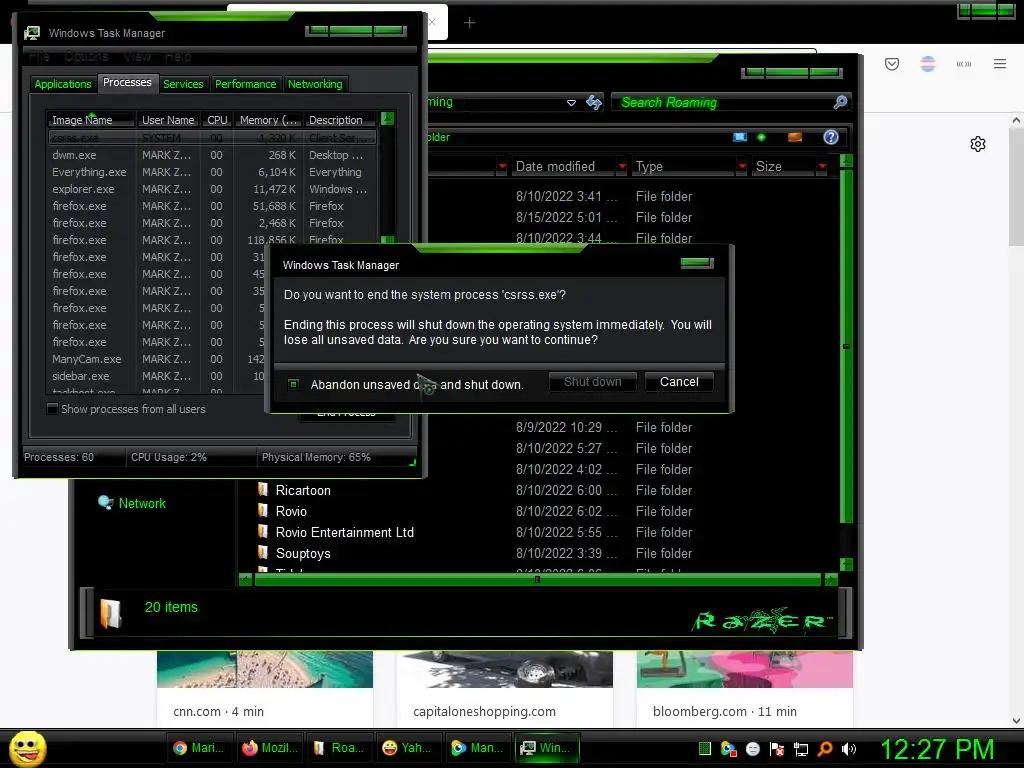Click the disabled Shut down button

tap(592, 382)
